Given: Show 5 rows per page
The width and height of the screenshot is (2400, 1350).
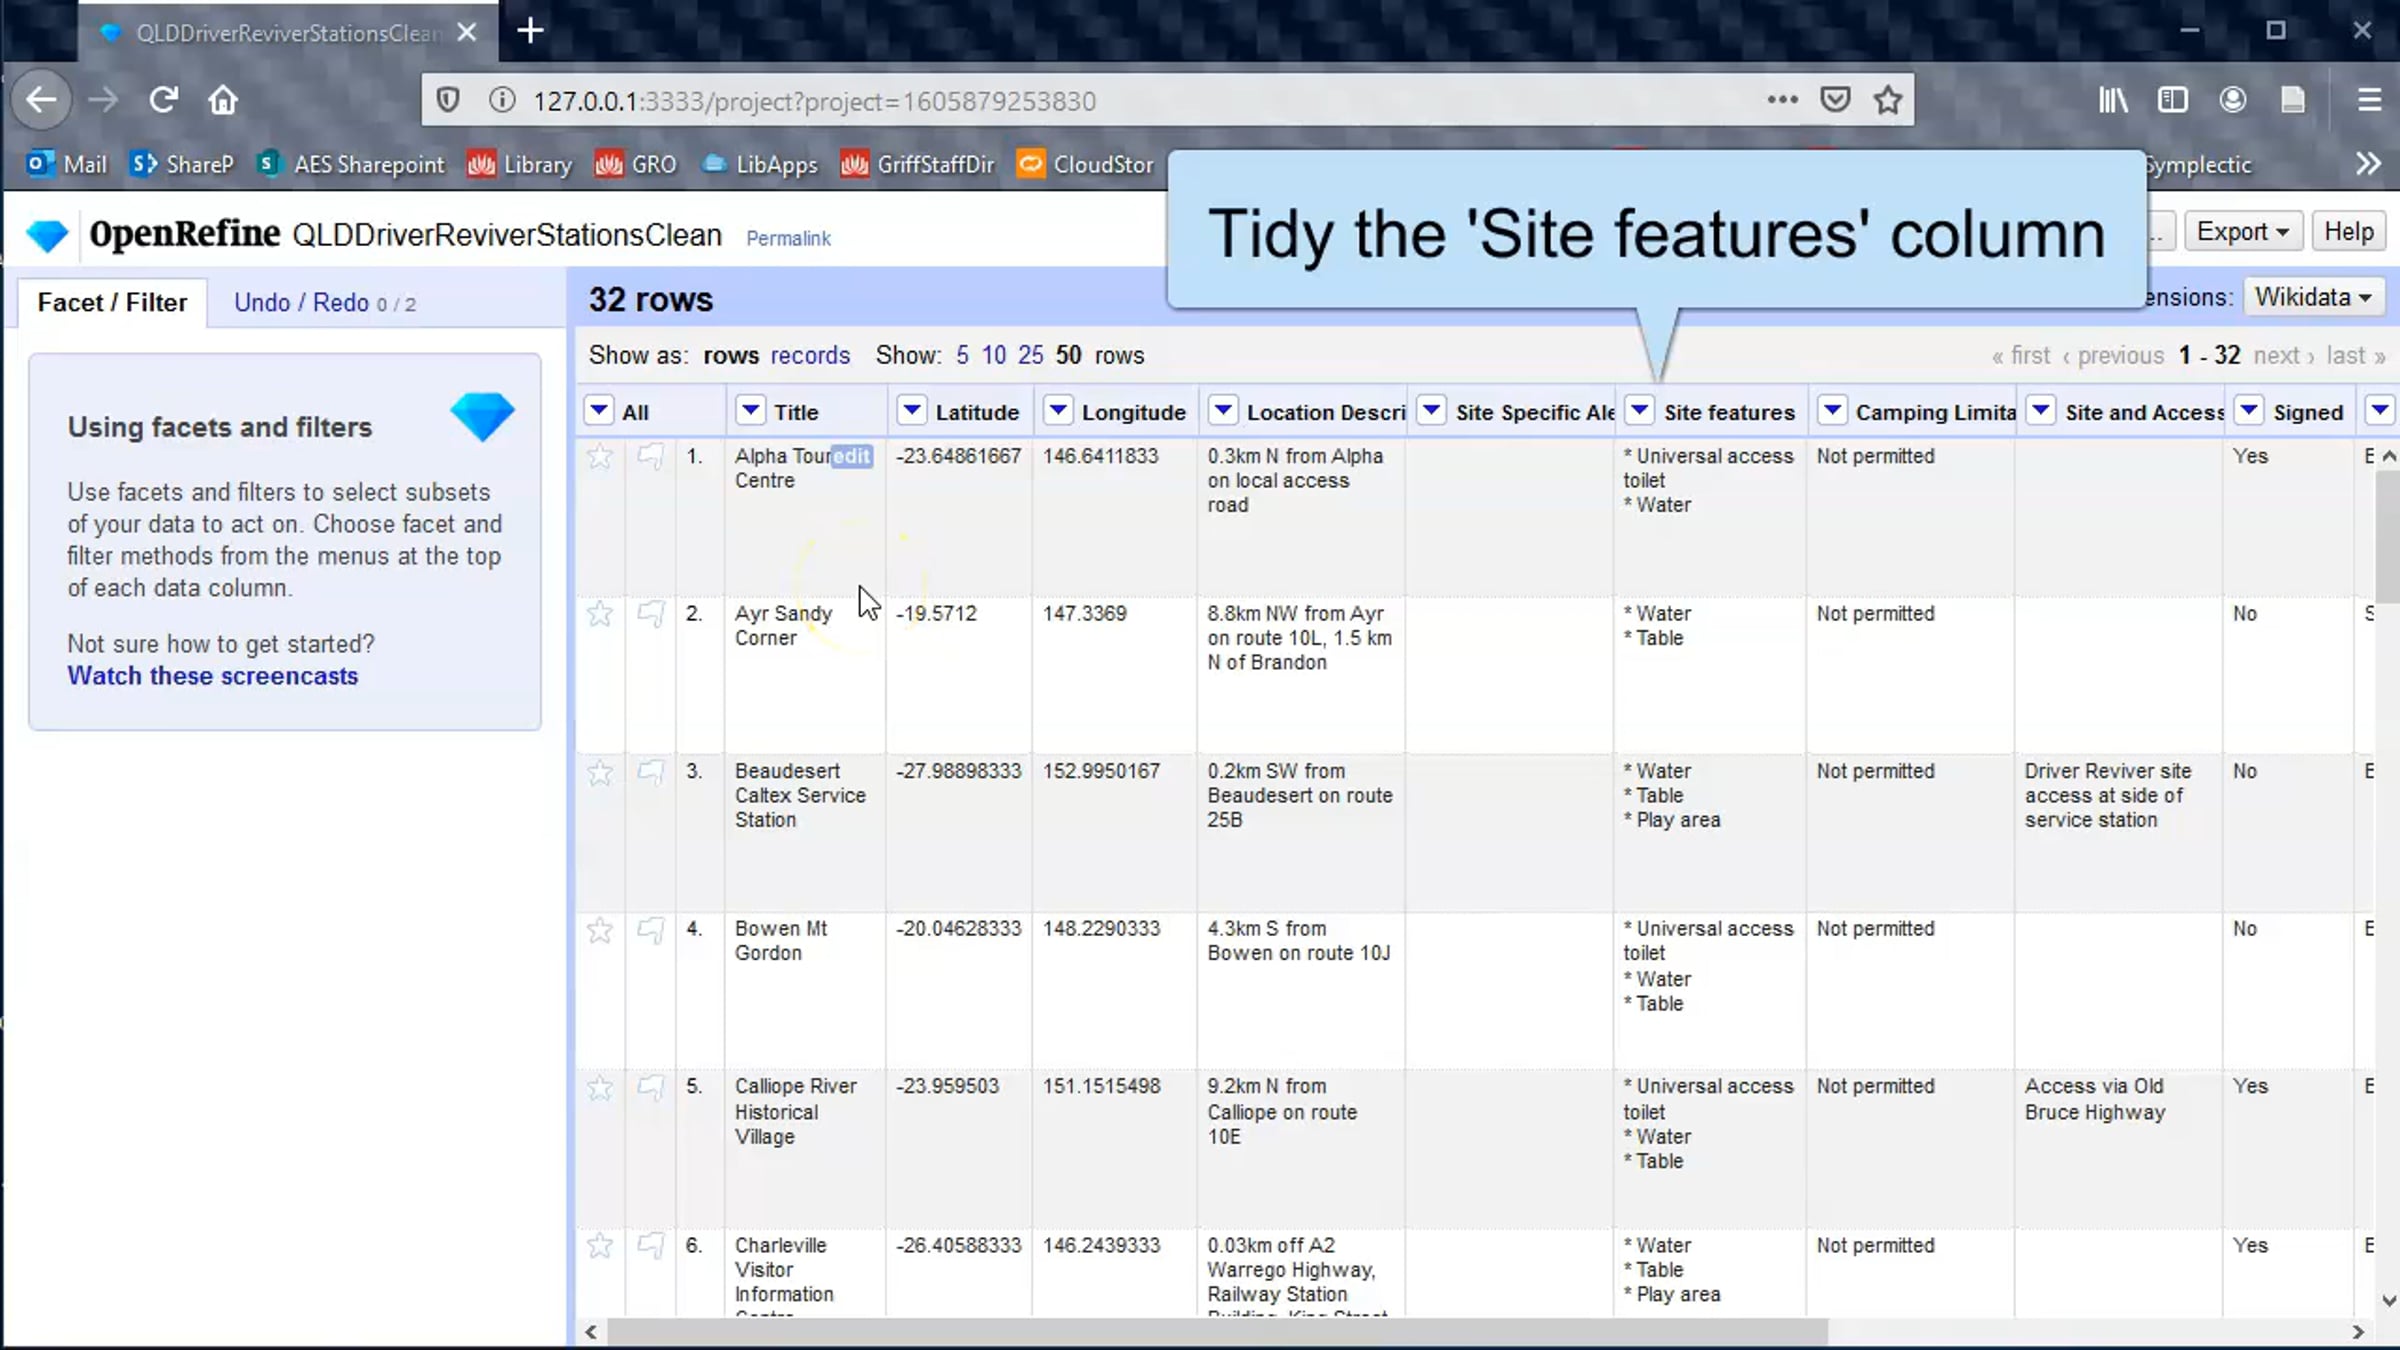Looking at the screenshot, I should point(962,355).
